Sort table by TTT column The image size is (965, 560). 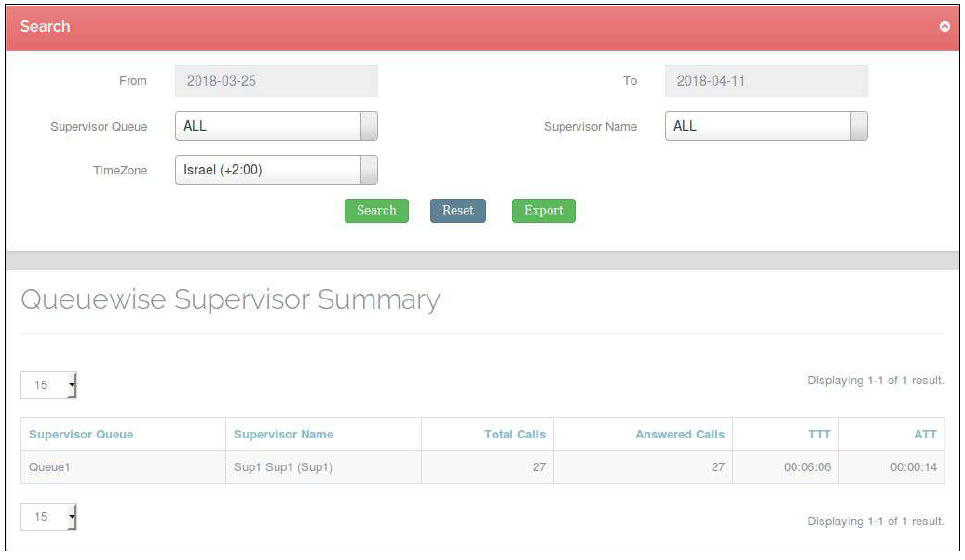click(819, 434)
